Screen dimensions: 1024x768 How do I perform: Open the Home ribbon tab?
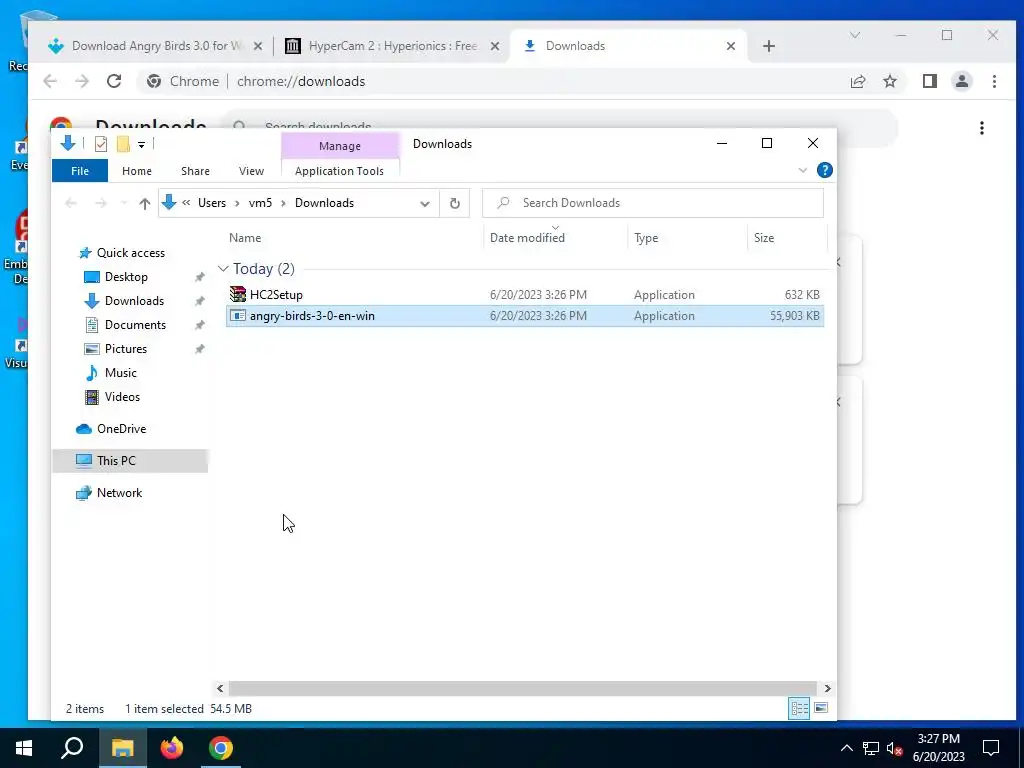(136, 171)
